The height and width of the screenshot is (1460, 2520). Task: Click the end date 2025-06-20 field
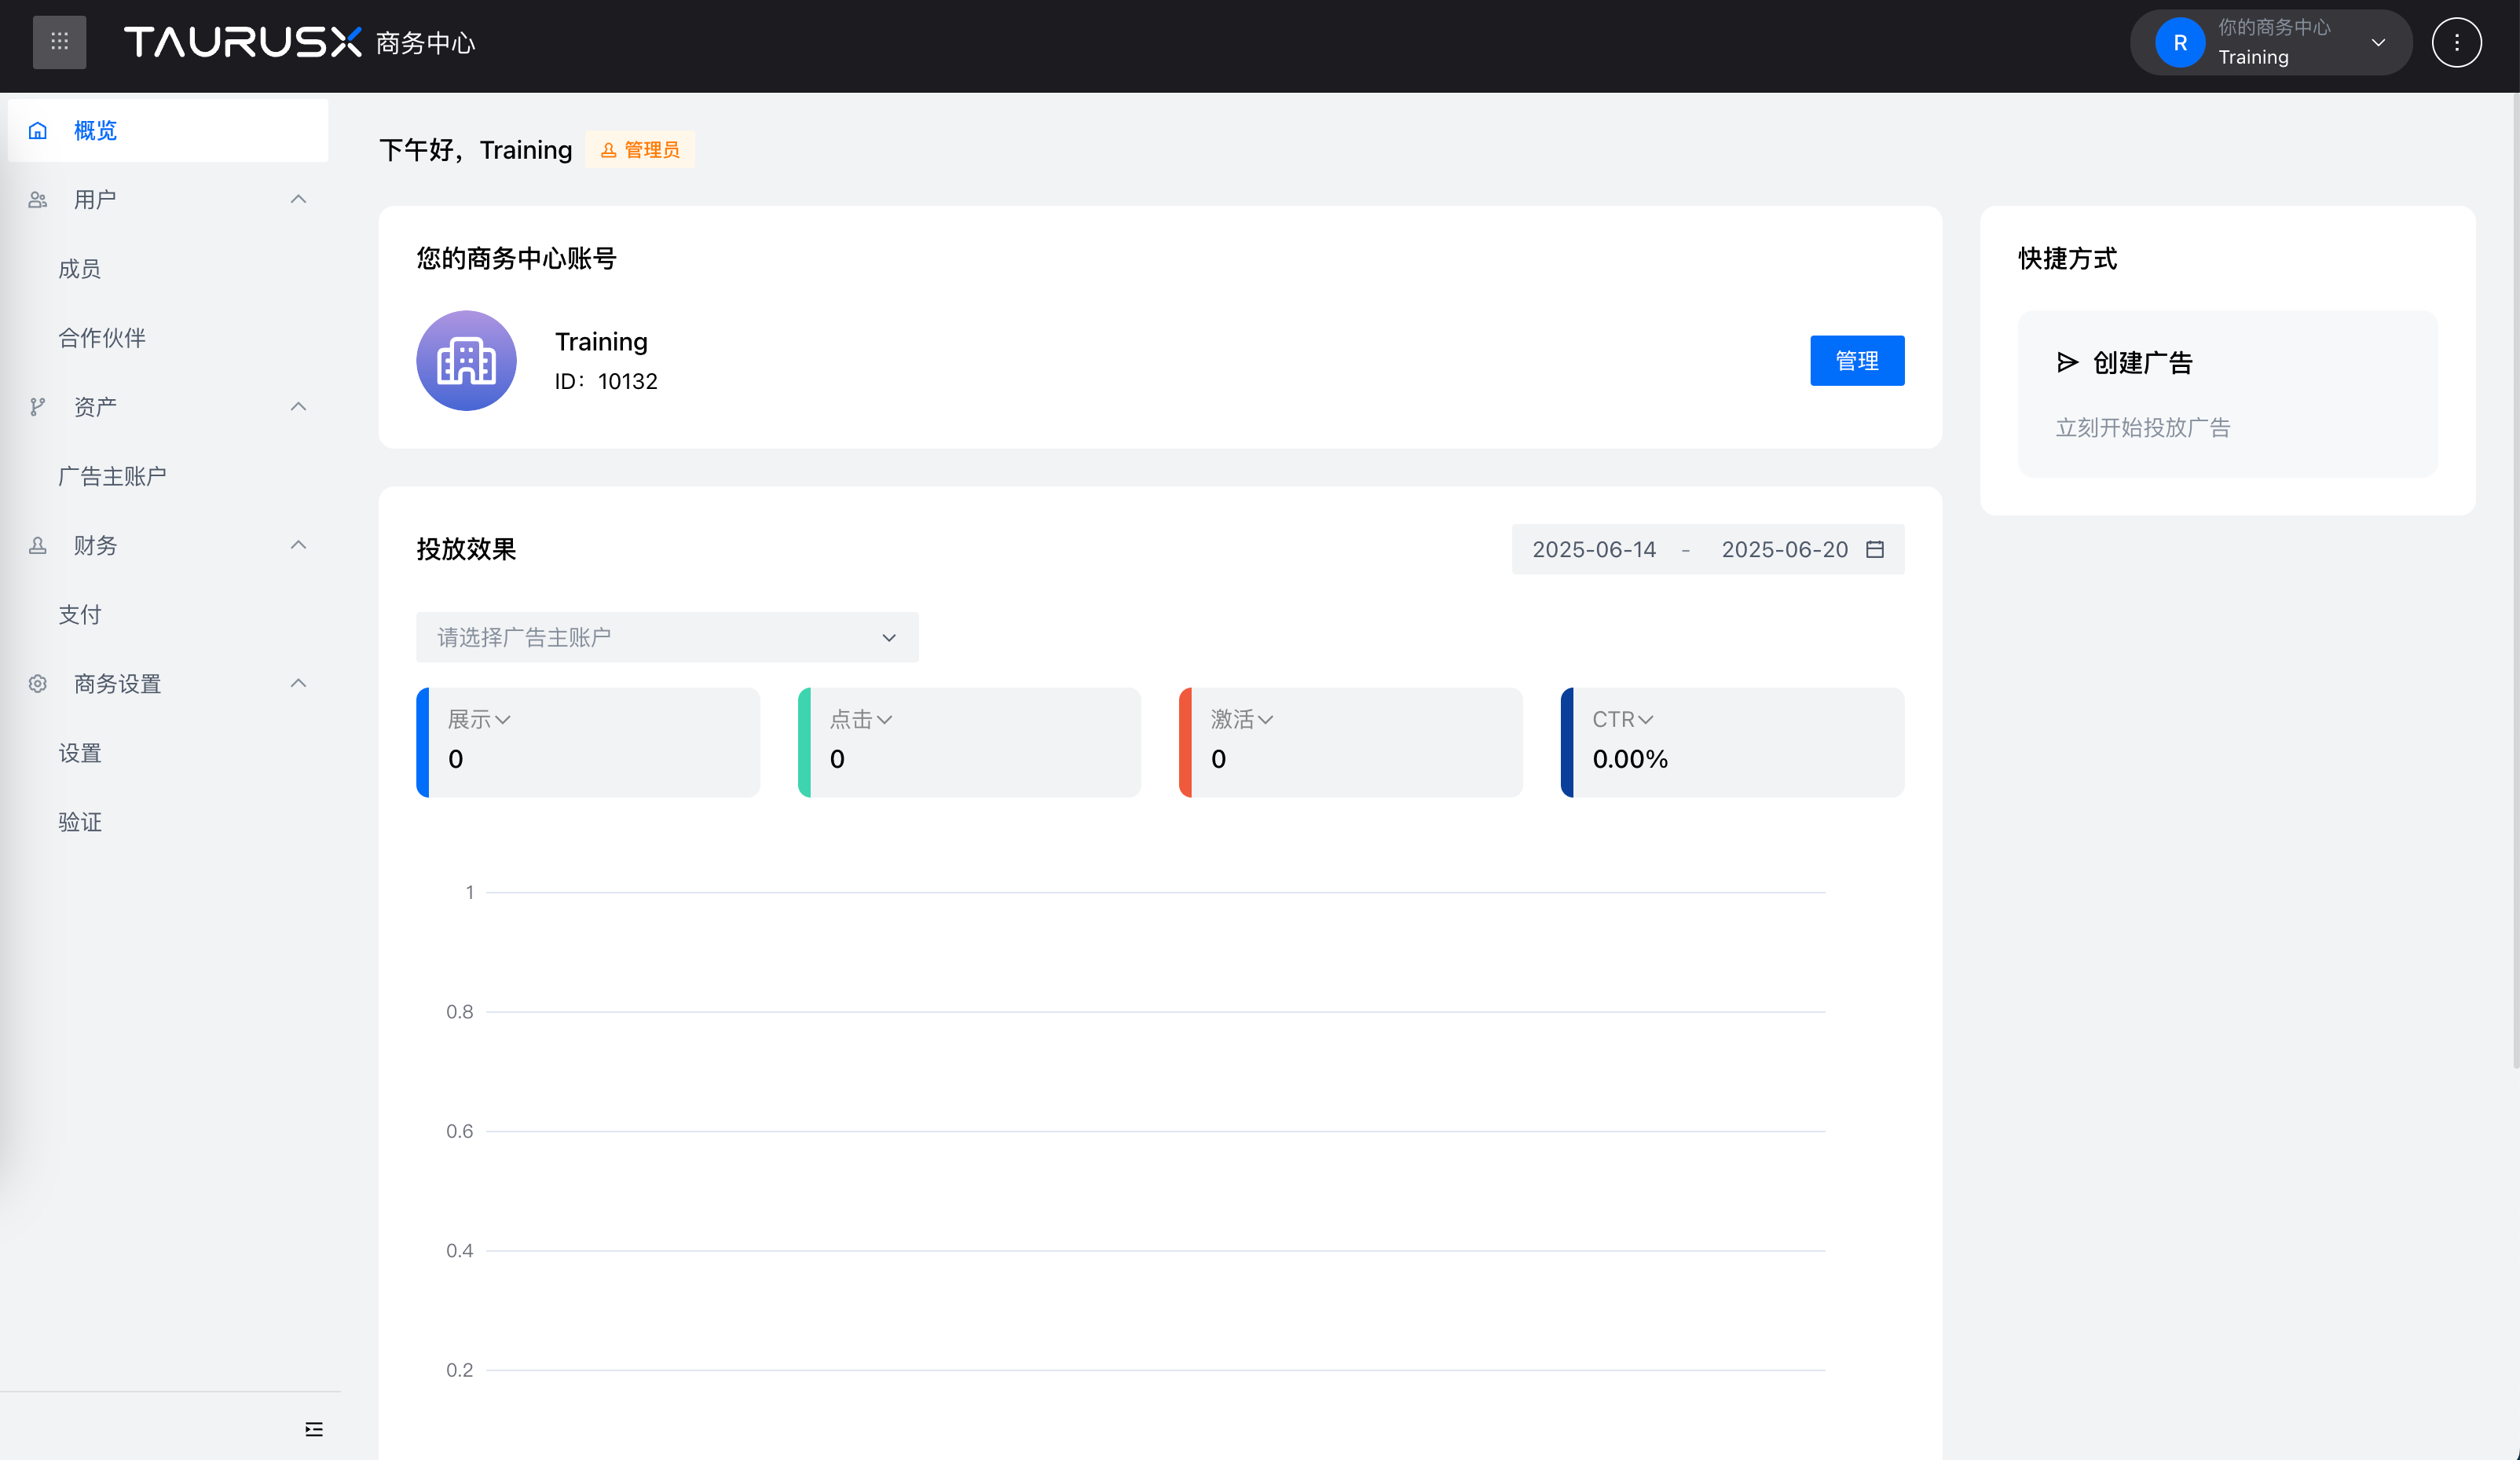pyautogui.click(x=1785, y=549)
